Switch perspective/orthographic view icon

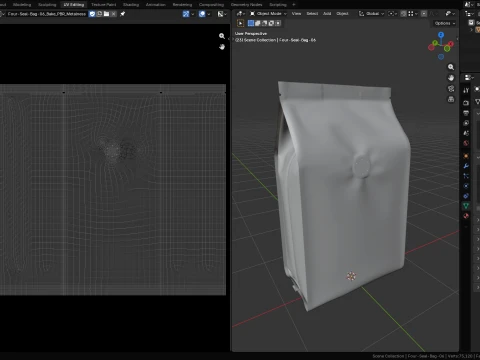451,99
